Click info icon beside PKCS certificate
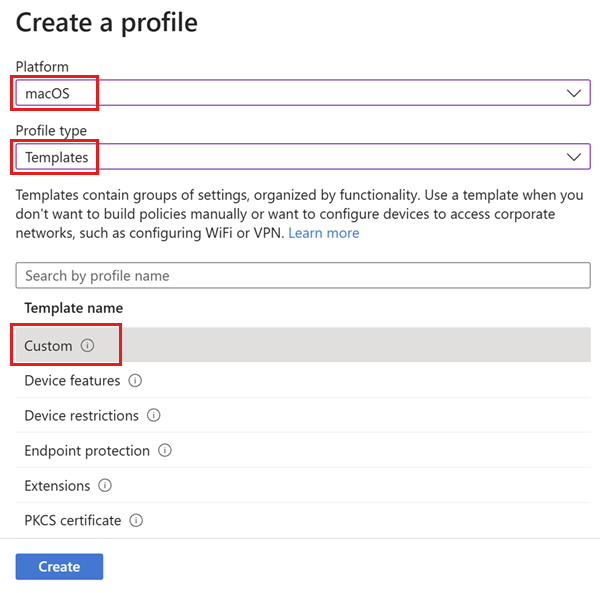Image resolution: width=600 pixels, height=593 pixels. point(136,520)
